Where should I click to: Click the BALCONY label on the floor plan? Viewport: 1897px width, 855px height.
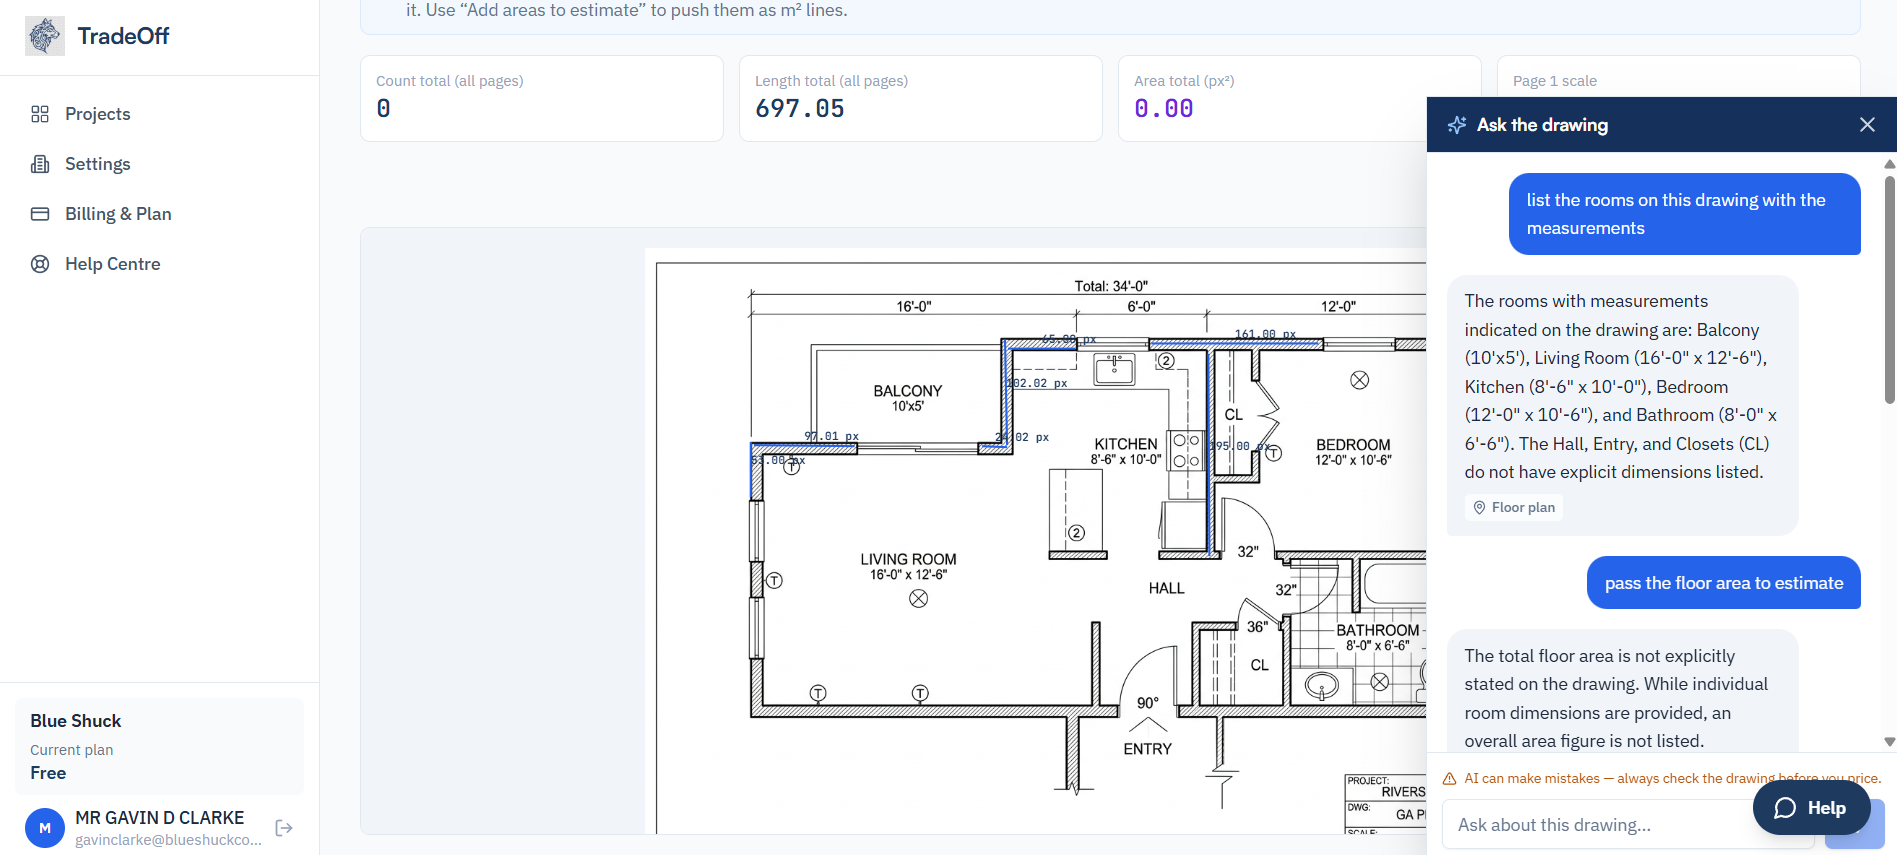[x=908, y=391]
